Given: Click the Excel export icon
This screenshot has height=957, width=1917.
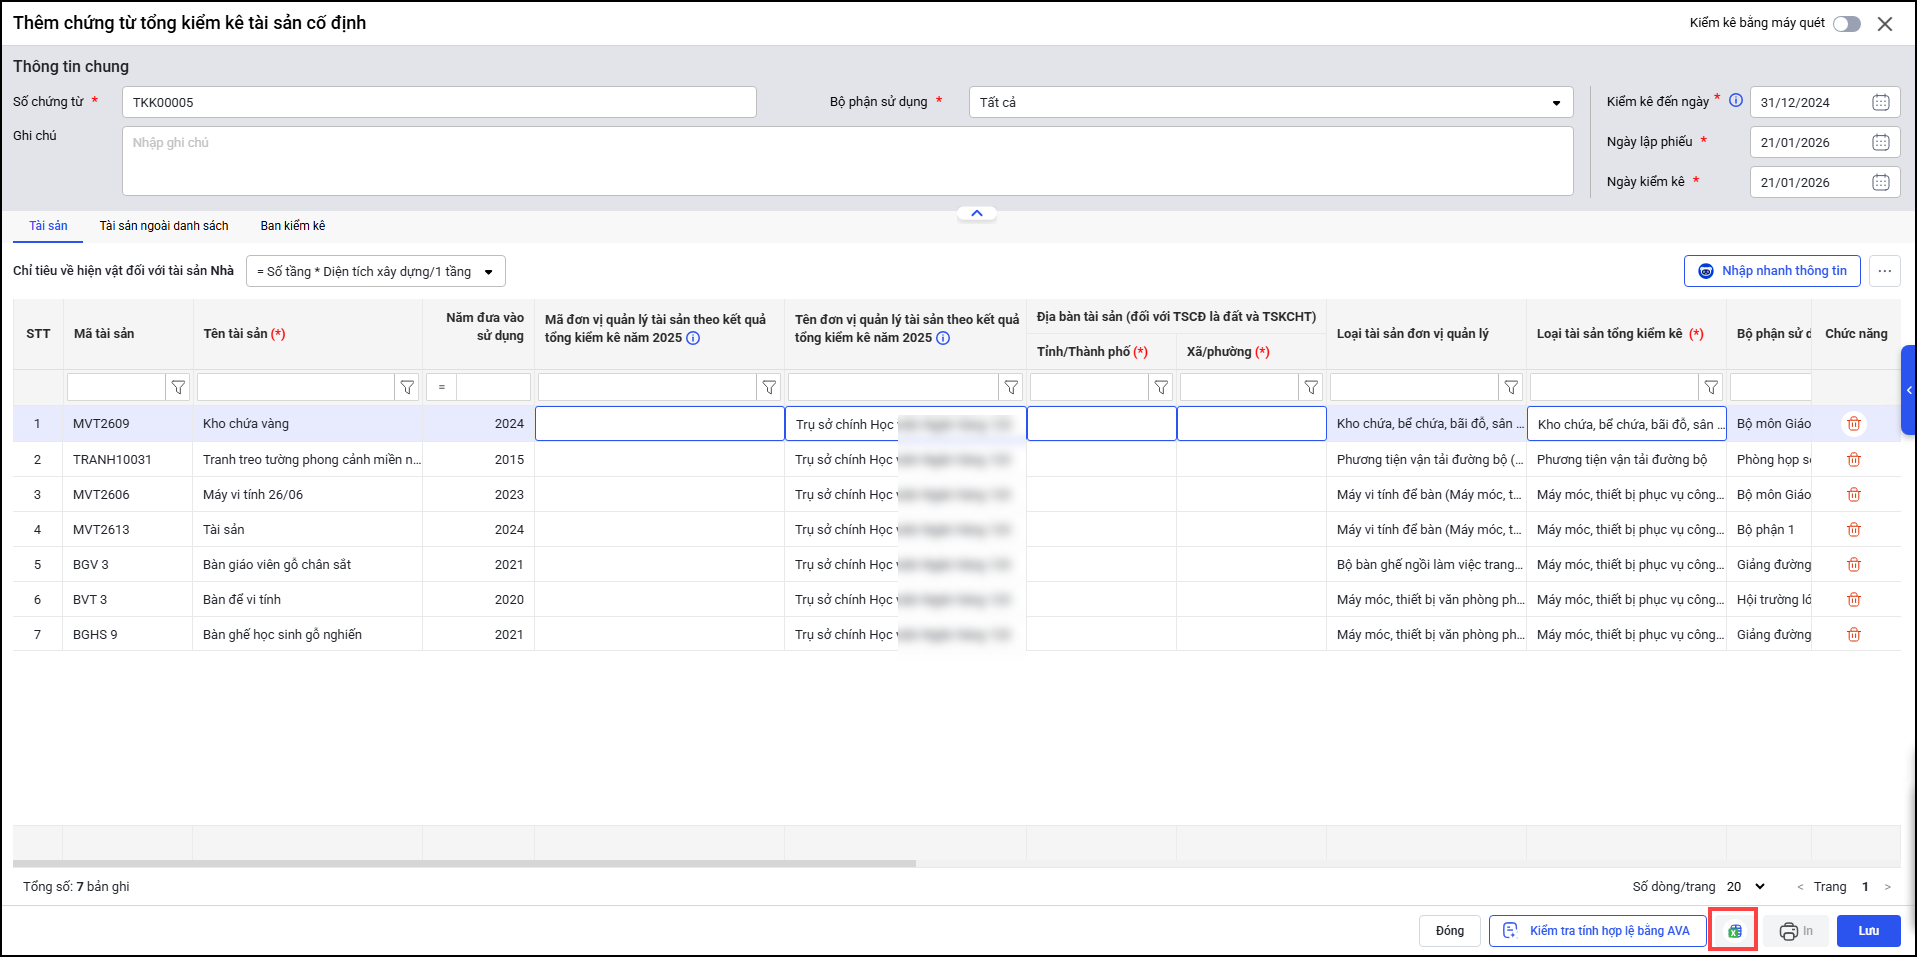Looking at the screenshot, I should (1734, 931).
